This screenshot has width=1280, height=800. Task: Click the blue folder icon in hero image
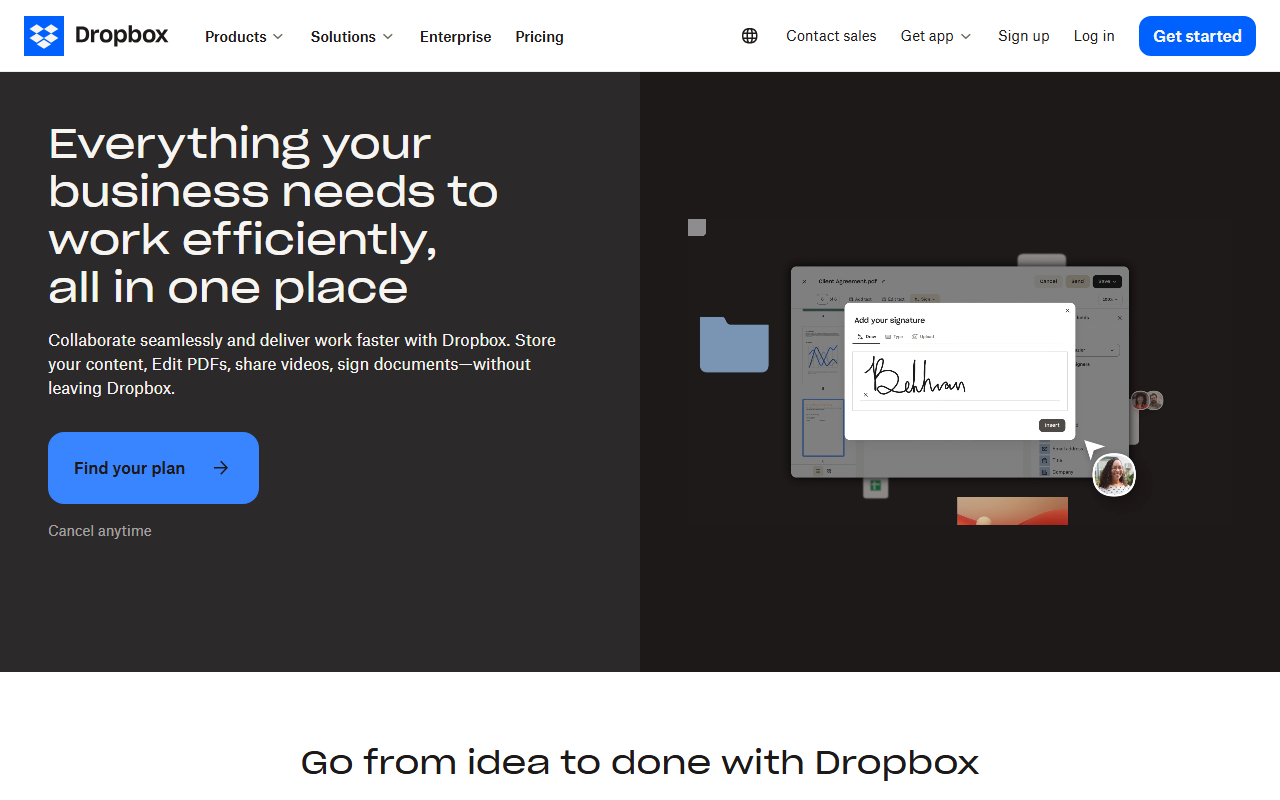[x=734, y=344]
